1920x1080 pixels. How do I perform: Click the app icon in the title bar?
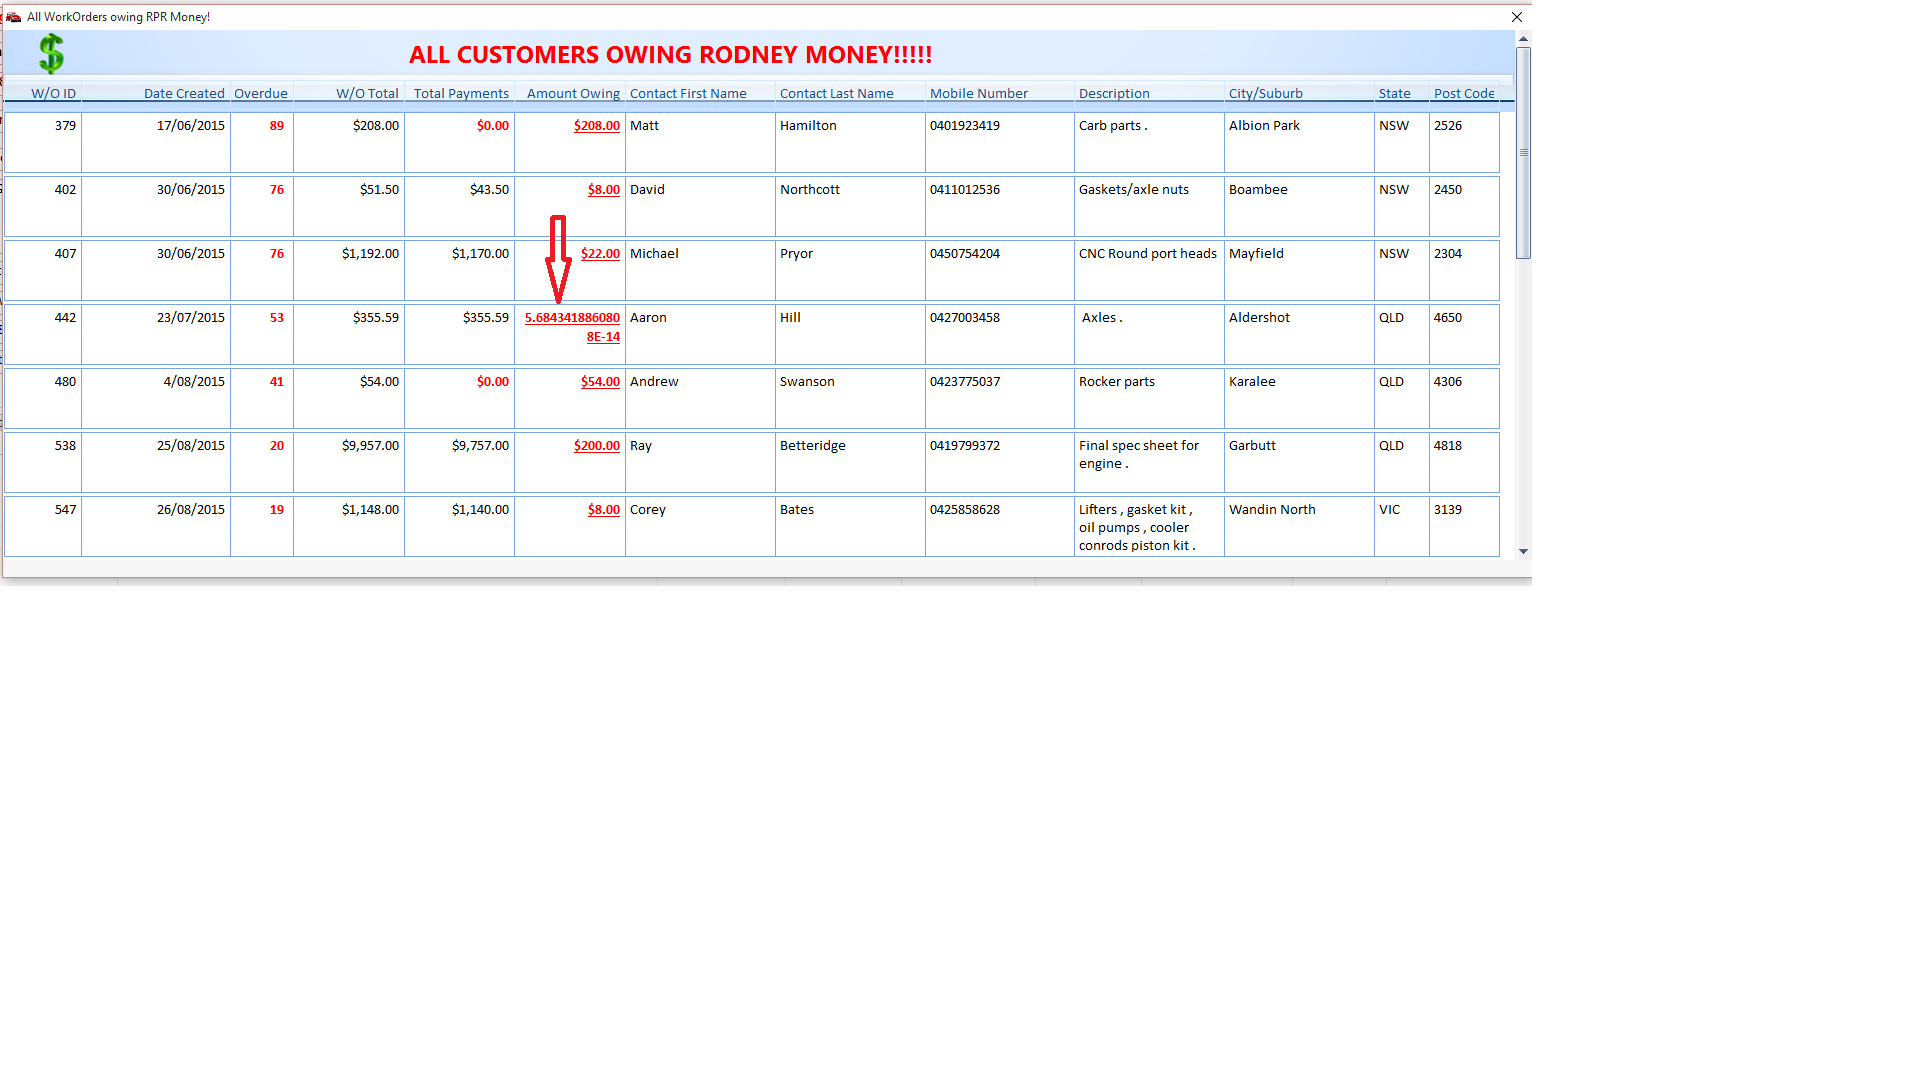13,17
